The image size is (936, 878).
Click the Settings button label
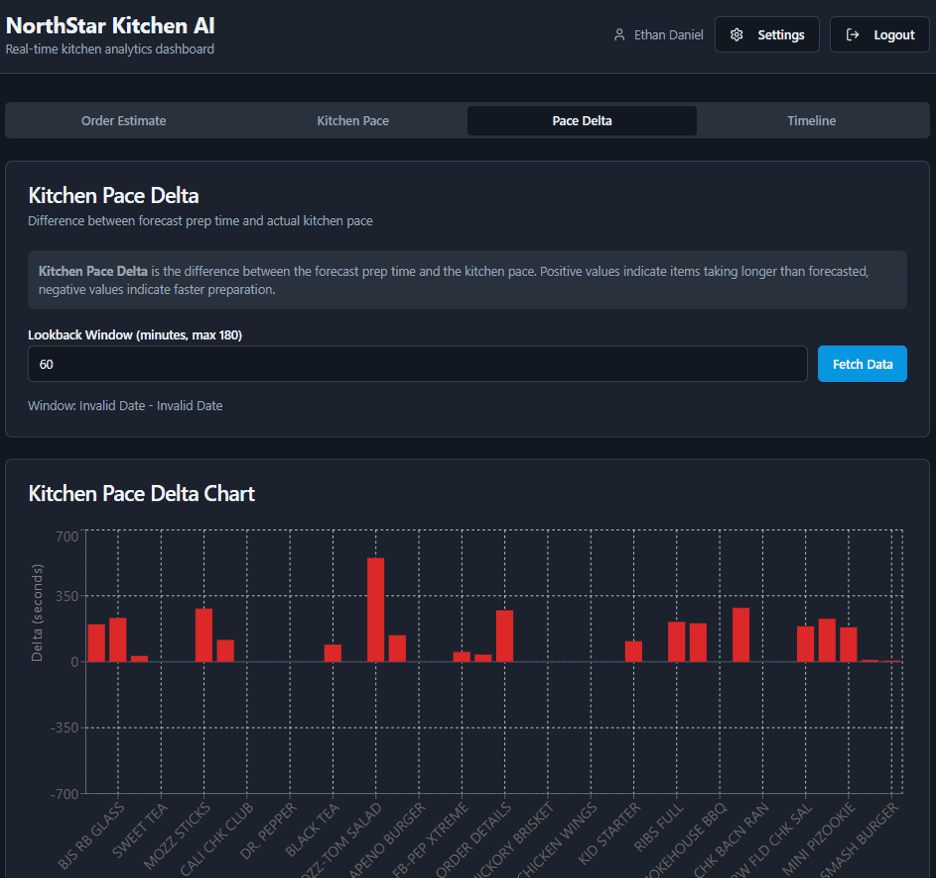(781, 35)
